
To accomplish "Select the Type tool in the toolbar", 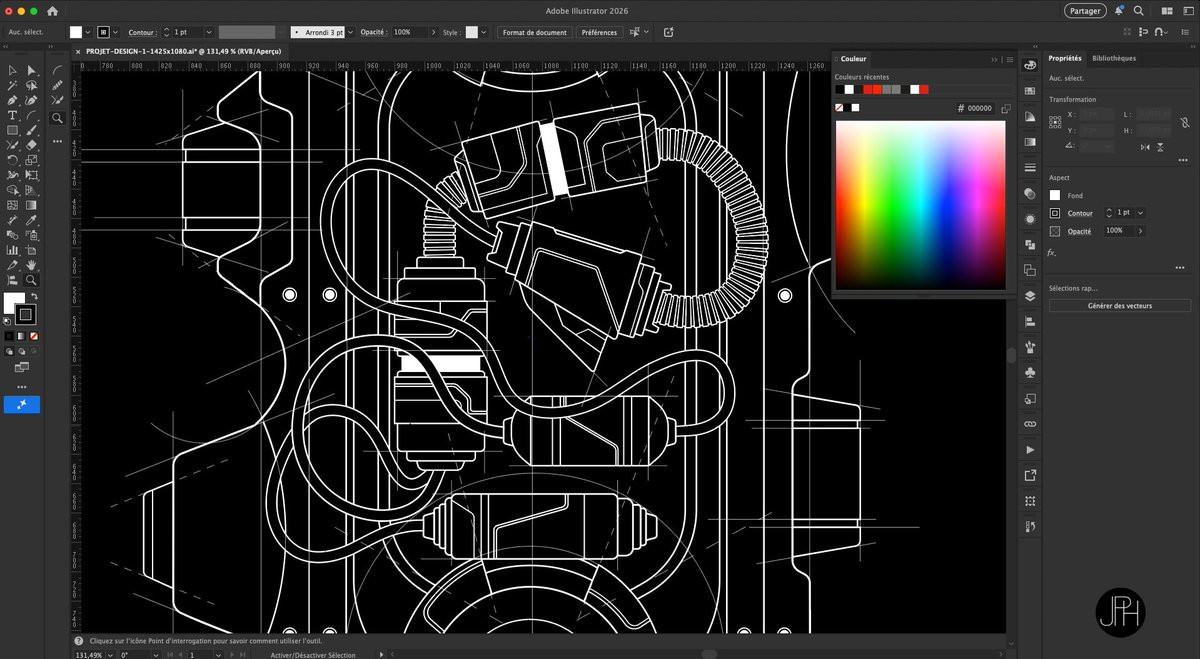I will pyautogui.click(x=12, y=116).
